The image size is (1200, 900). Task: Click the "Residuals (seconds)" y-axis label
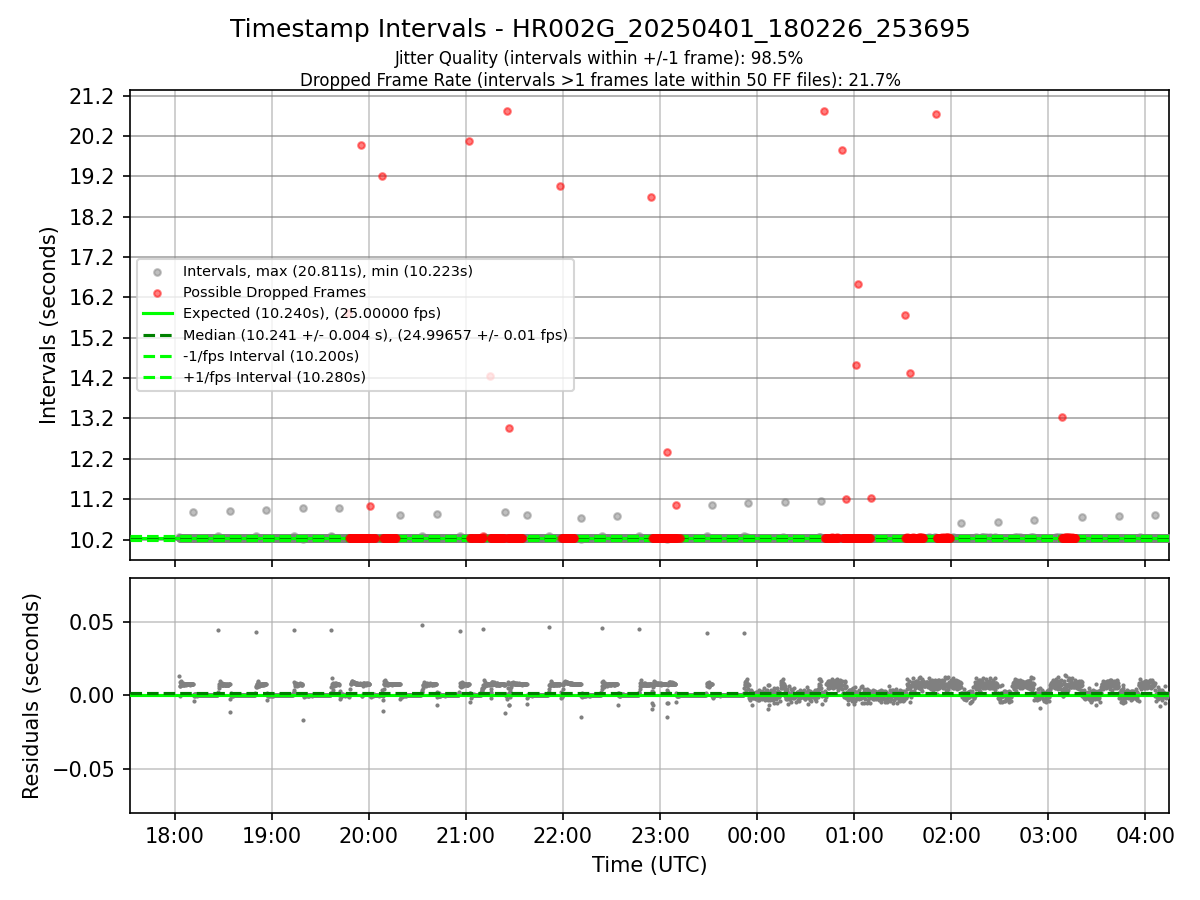tap(32, 696)
